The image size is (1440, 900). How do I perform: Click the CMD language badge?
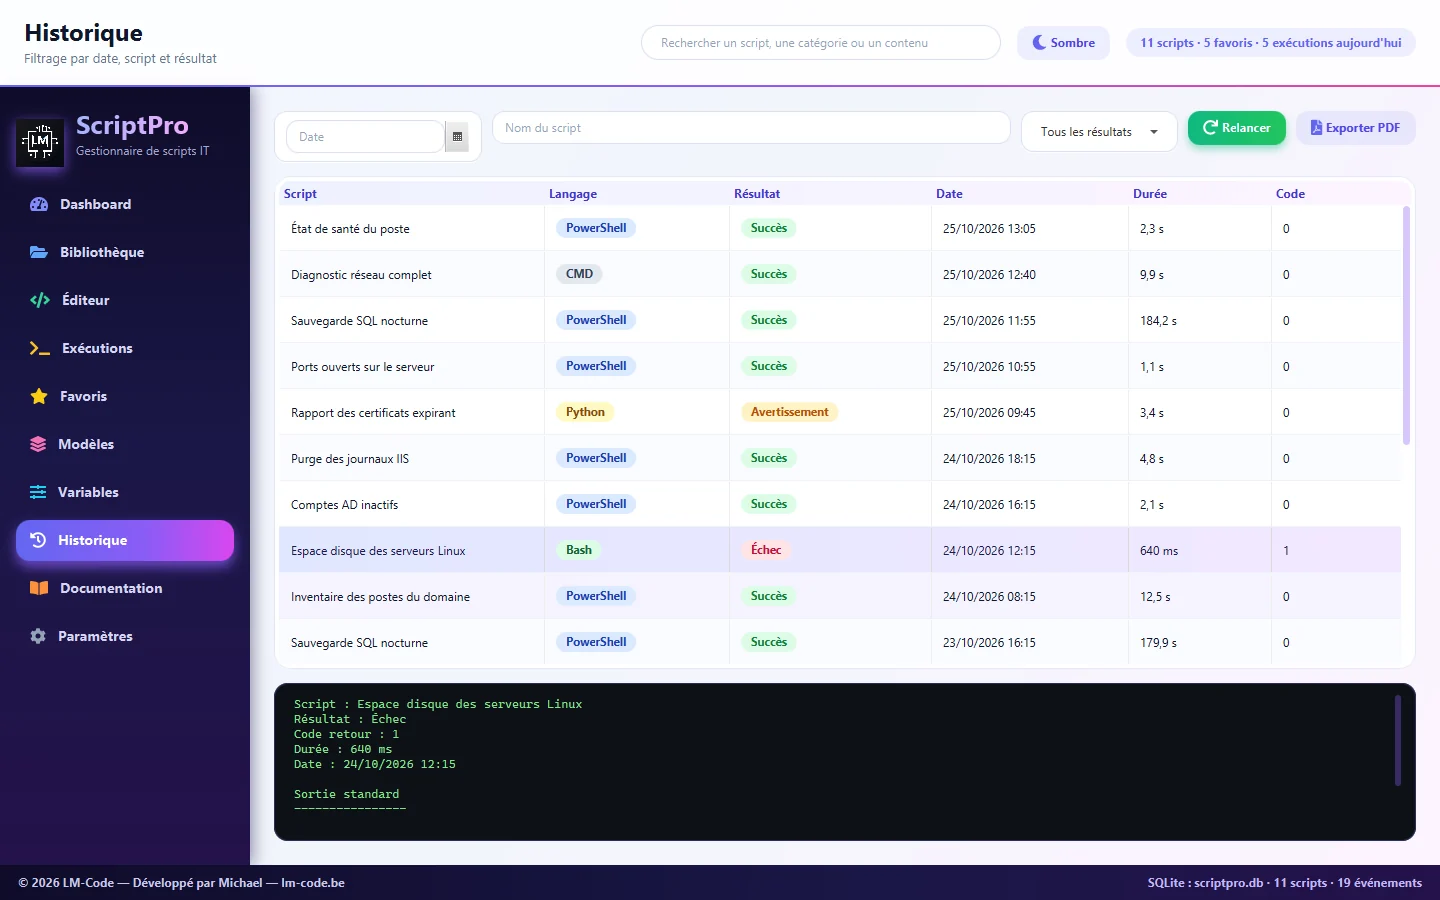coord(579,274)
